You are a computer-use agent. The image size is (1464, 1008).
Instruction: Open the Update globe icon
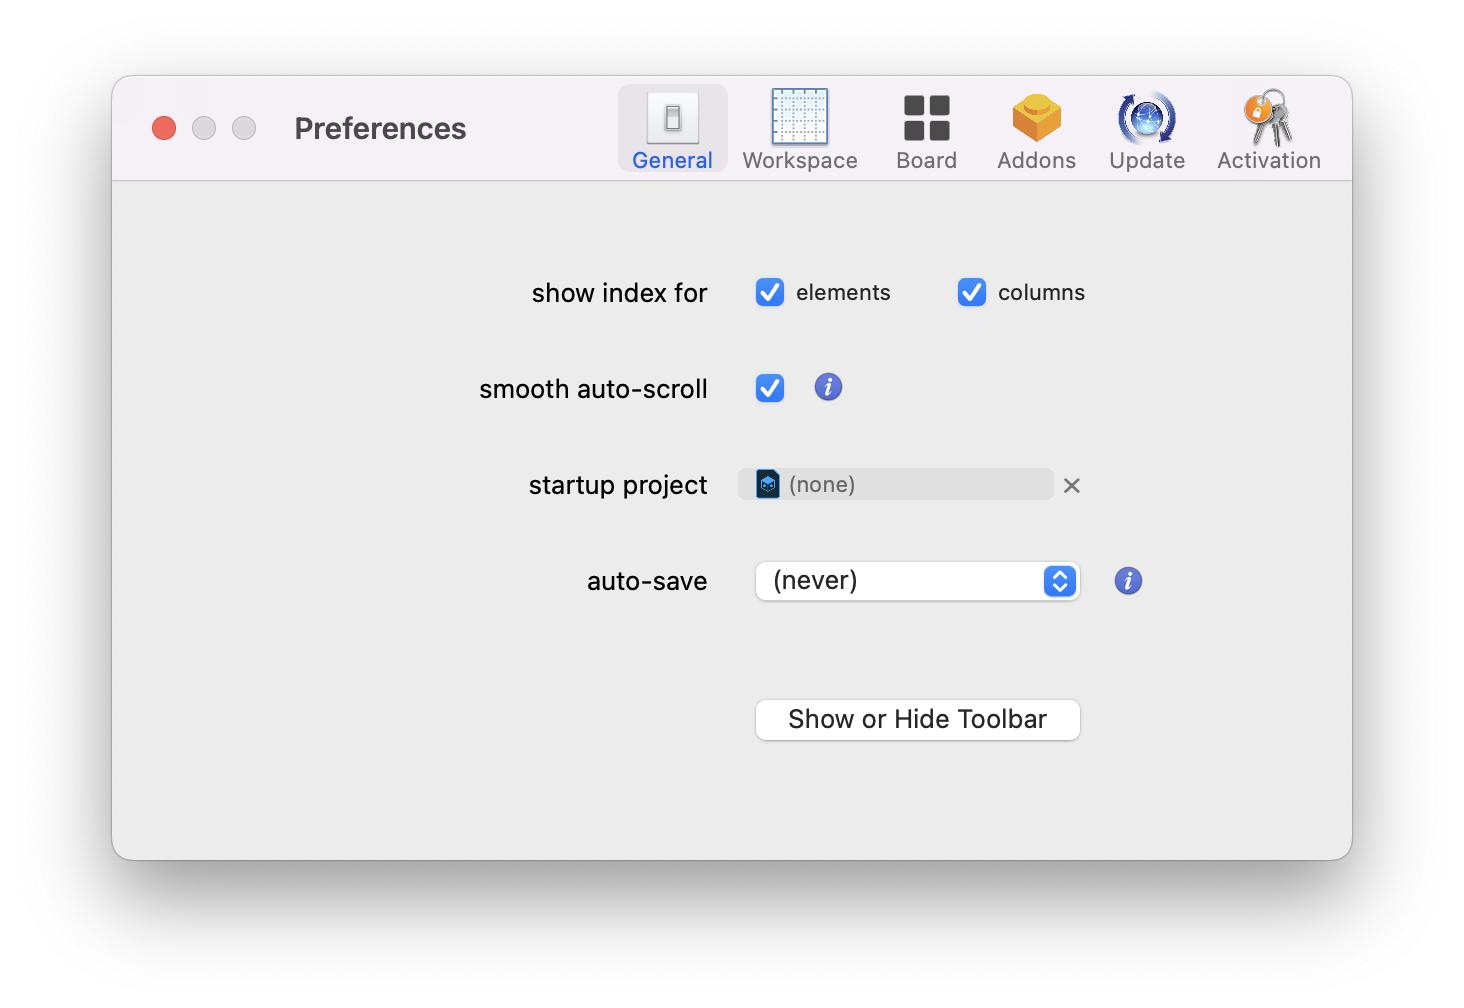pos(1146,118)
